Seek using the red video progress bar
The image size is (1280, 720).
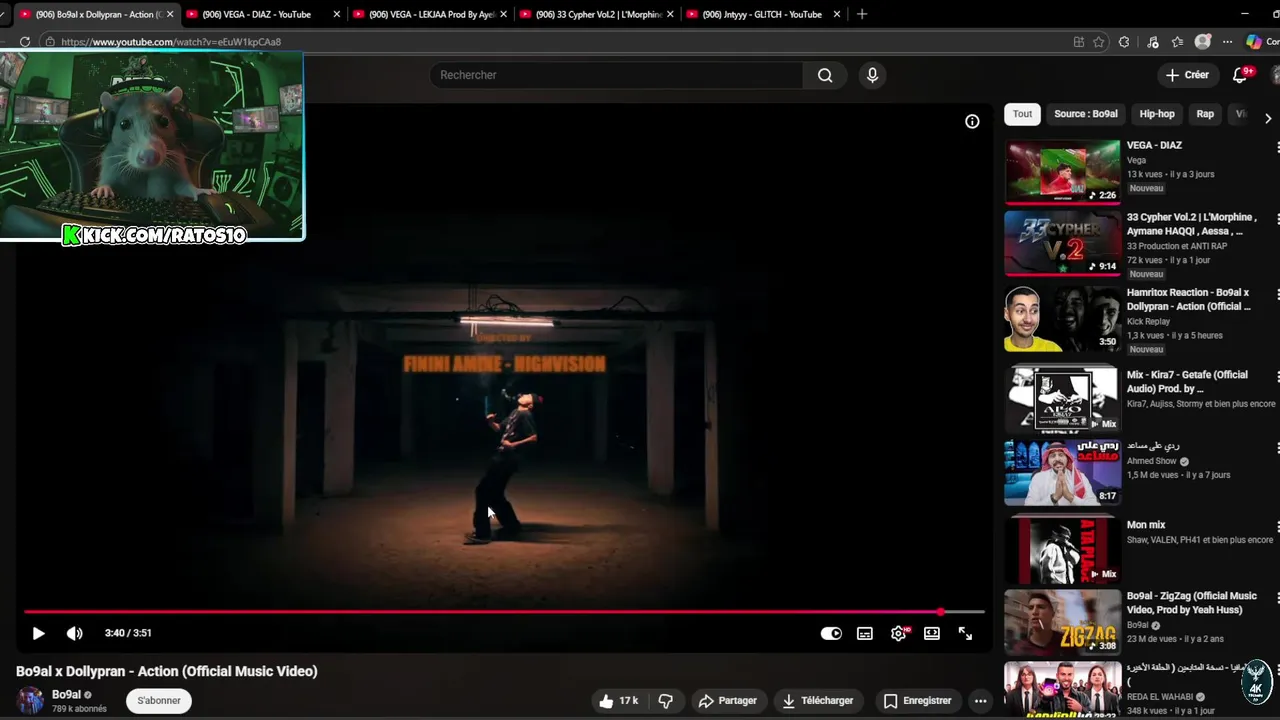[x=504, y=611]
